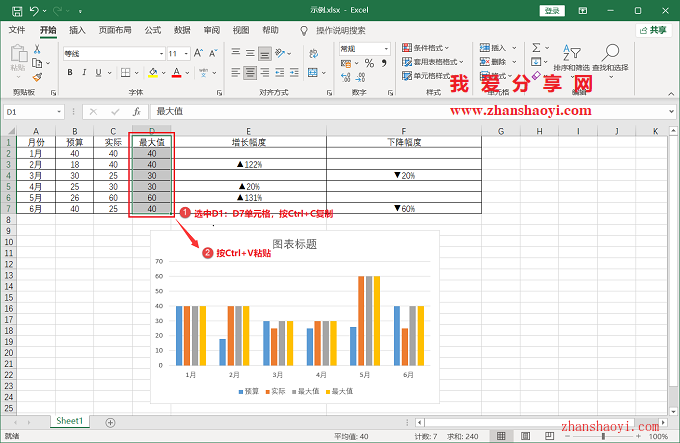This screenshot has height=443, width=680.
Task: Click the vertical scrollbar down arrow
Action: click(x=673, y=411)
